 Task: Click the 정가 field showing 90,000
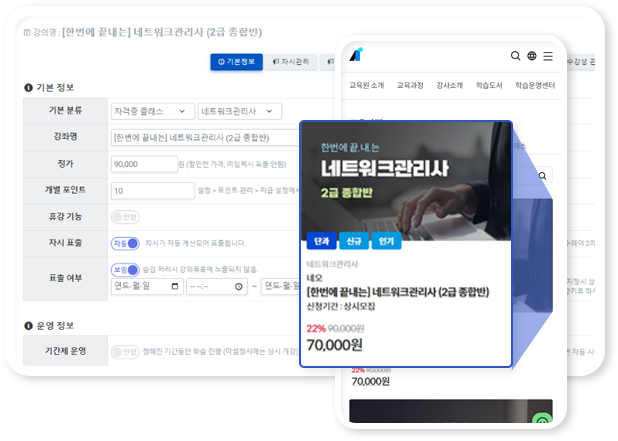tap(144, 164)
